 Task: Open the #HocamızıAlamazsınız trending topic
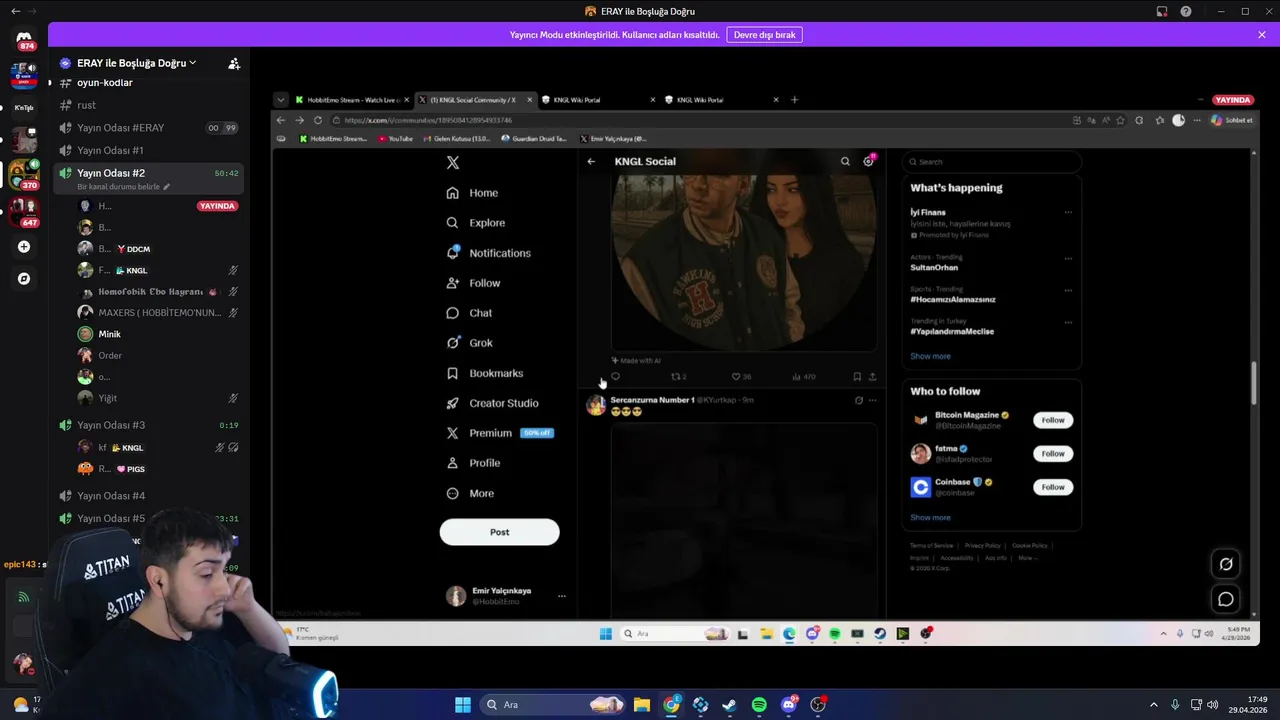pos(952,299)
